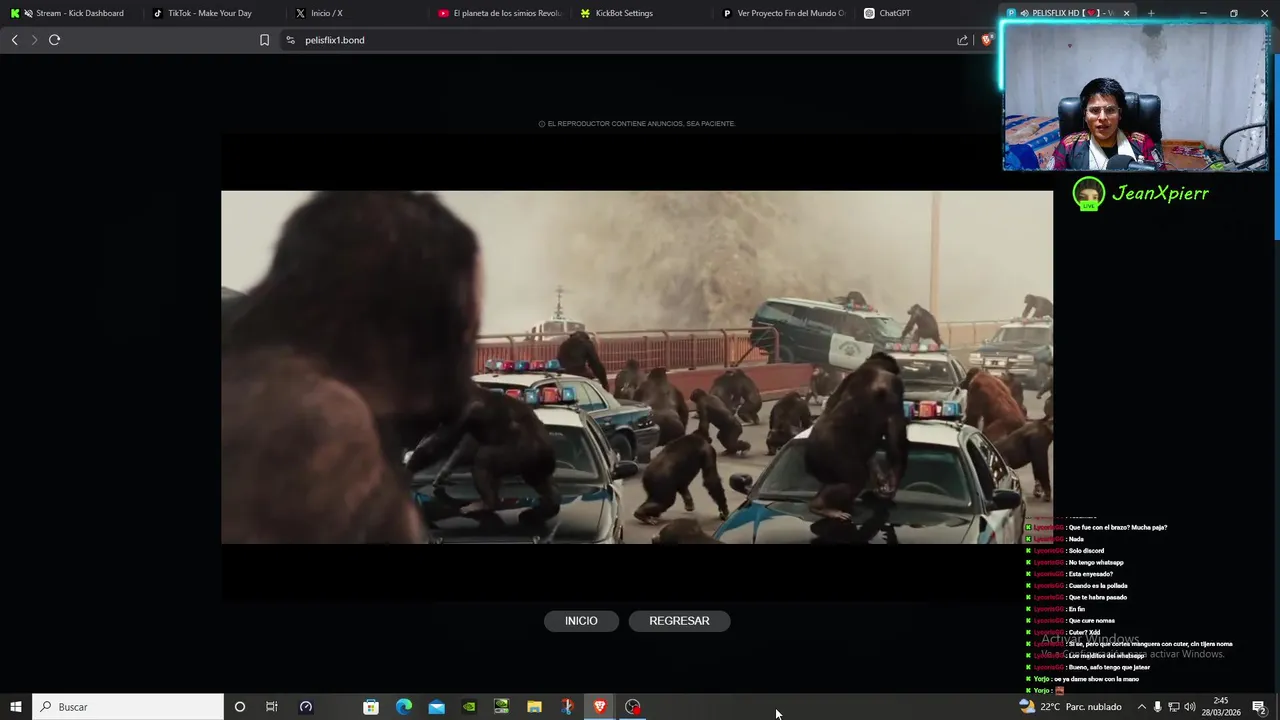Open Microsoft Store from taskbar
Image resolution: width=1280 pixels, height=720 pixels.
(x=371, y=707)
